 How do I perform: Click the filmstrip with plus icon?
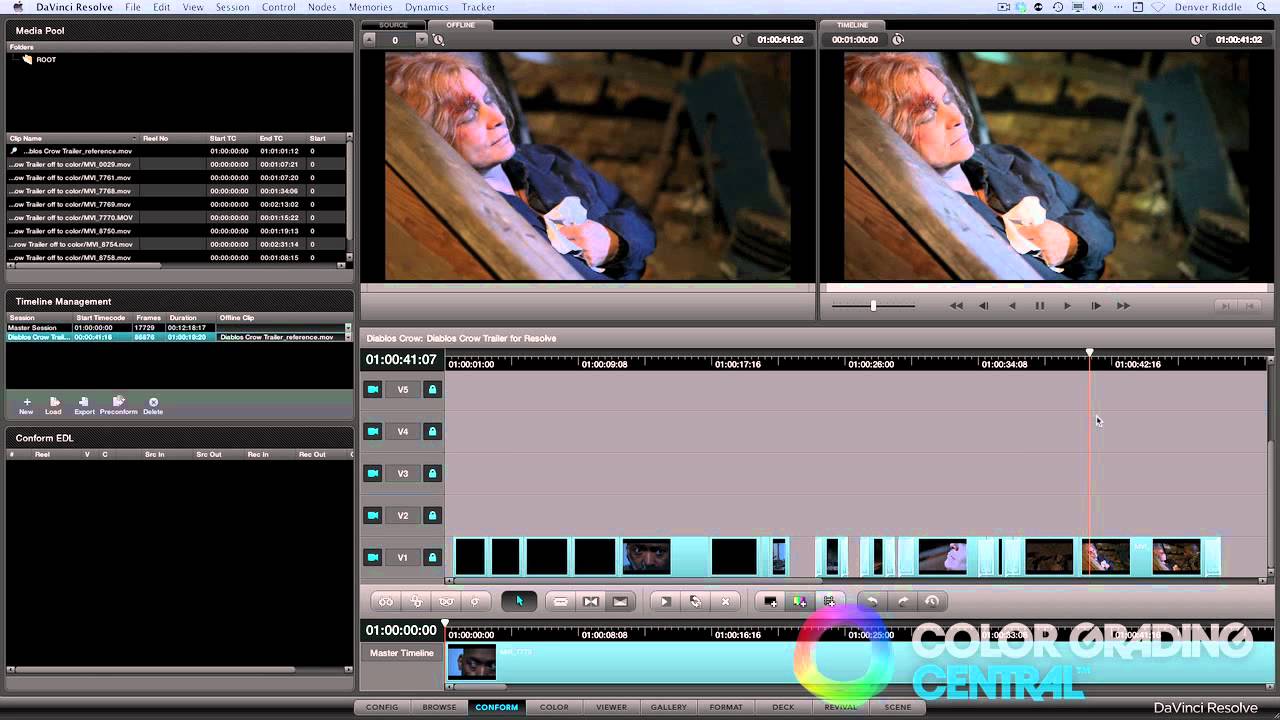(829, 601)
